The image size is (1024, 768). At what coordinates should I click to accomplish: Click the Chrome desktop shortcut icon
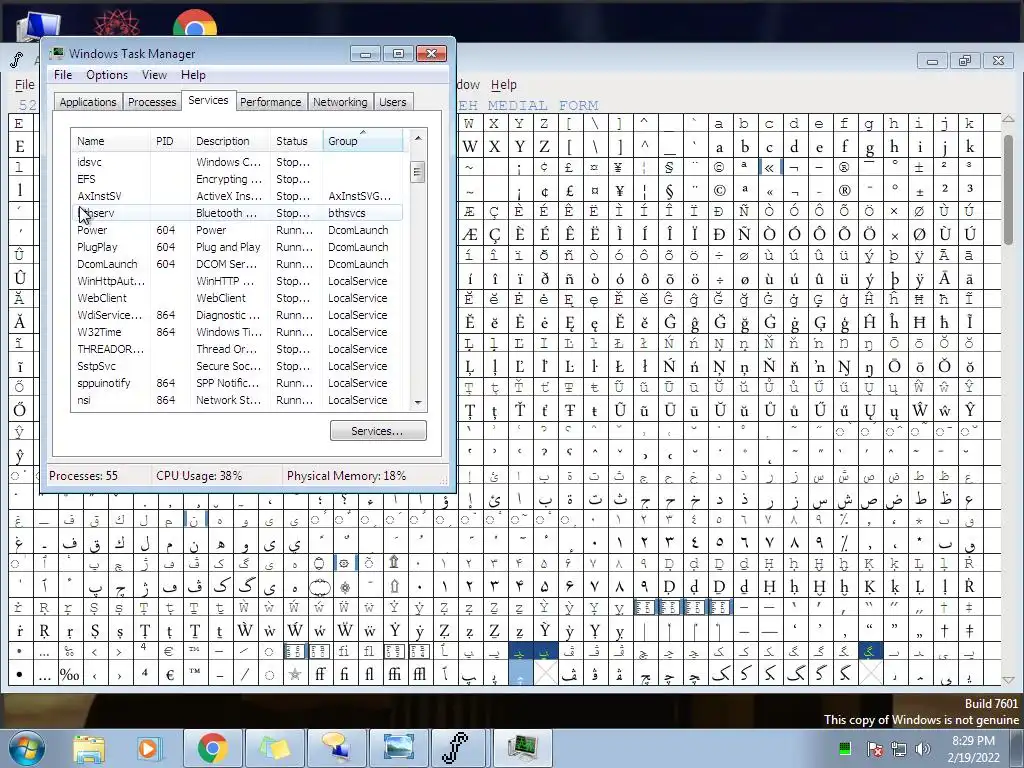195,24
